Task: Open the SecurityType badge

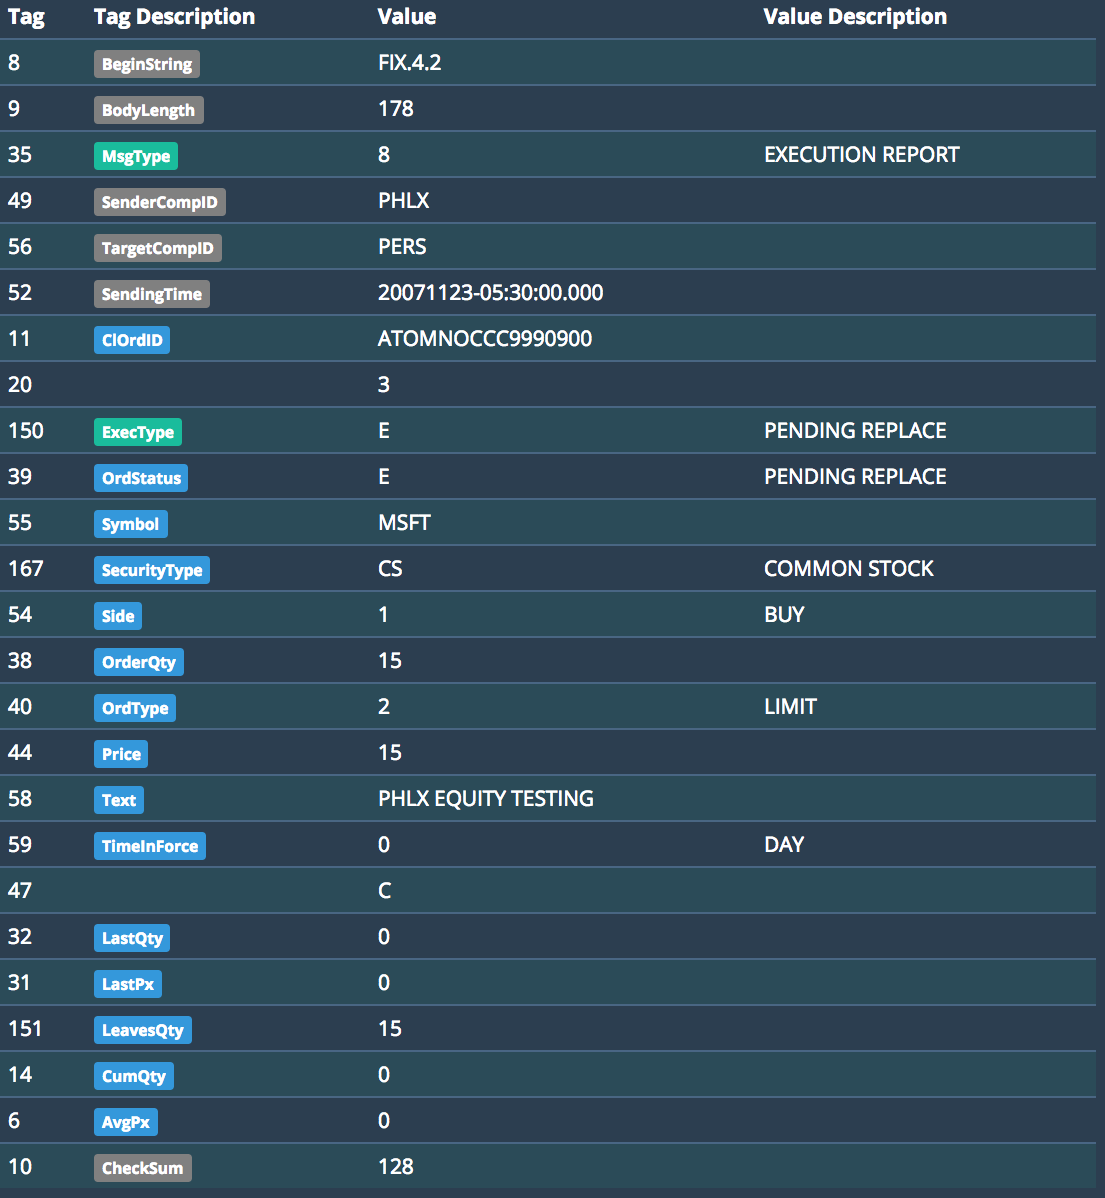Action: coord(152,570)
